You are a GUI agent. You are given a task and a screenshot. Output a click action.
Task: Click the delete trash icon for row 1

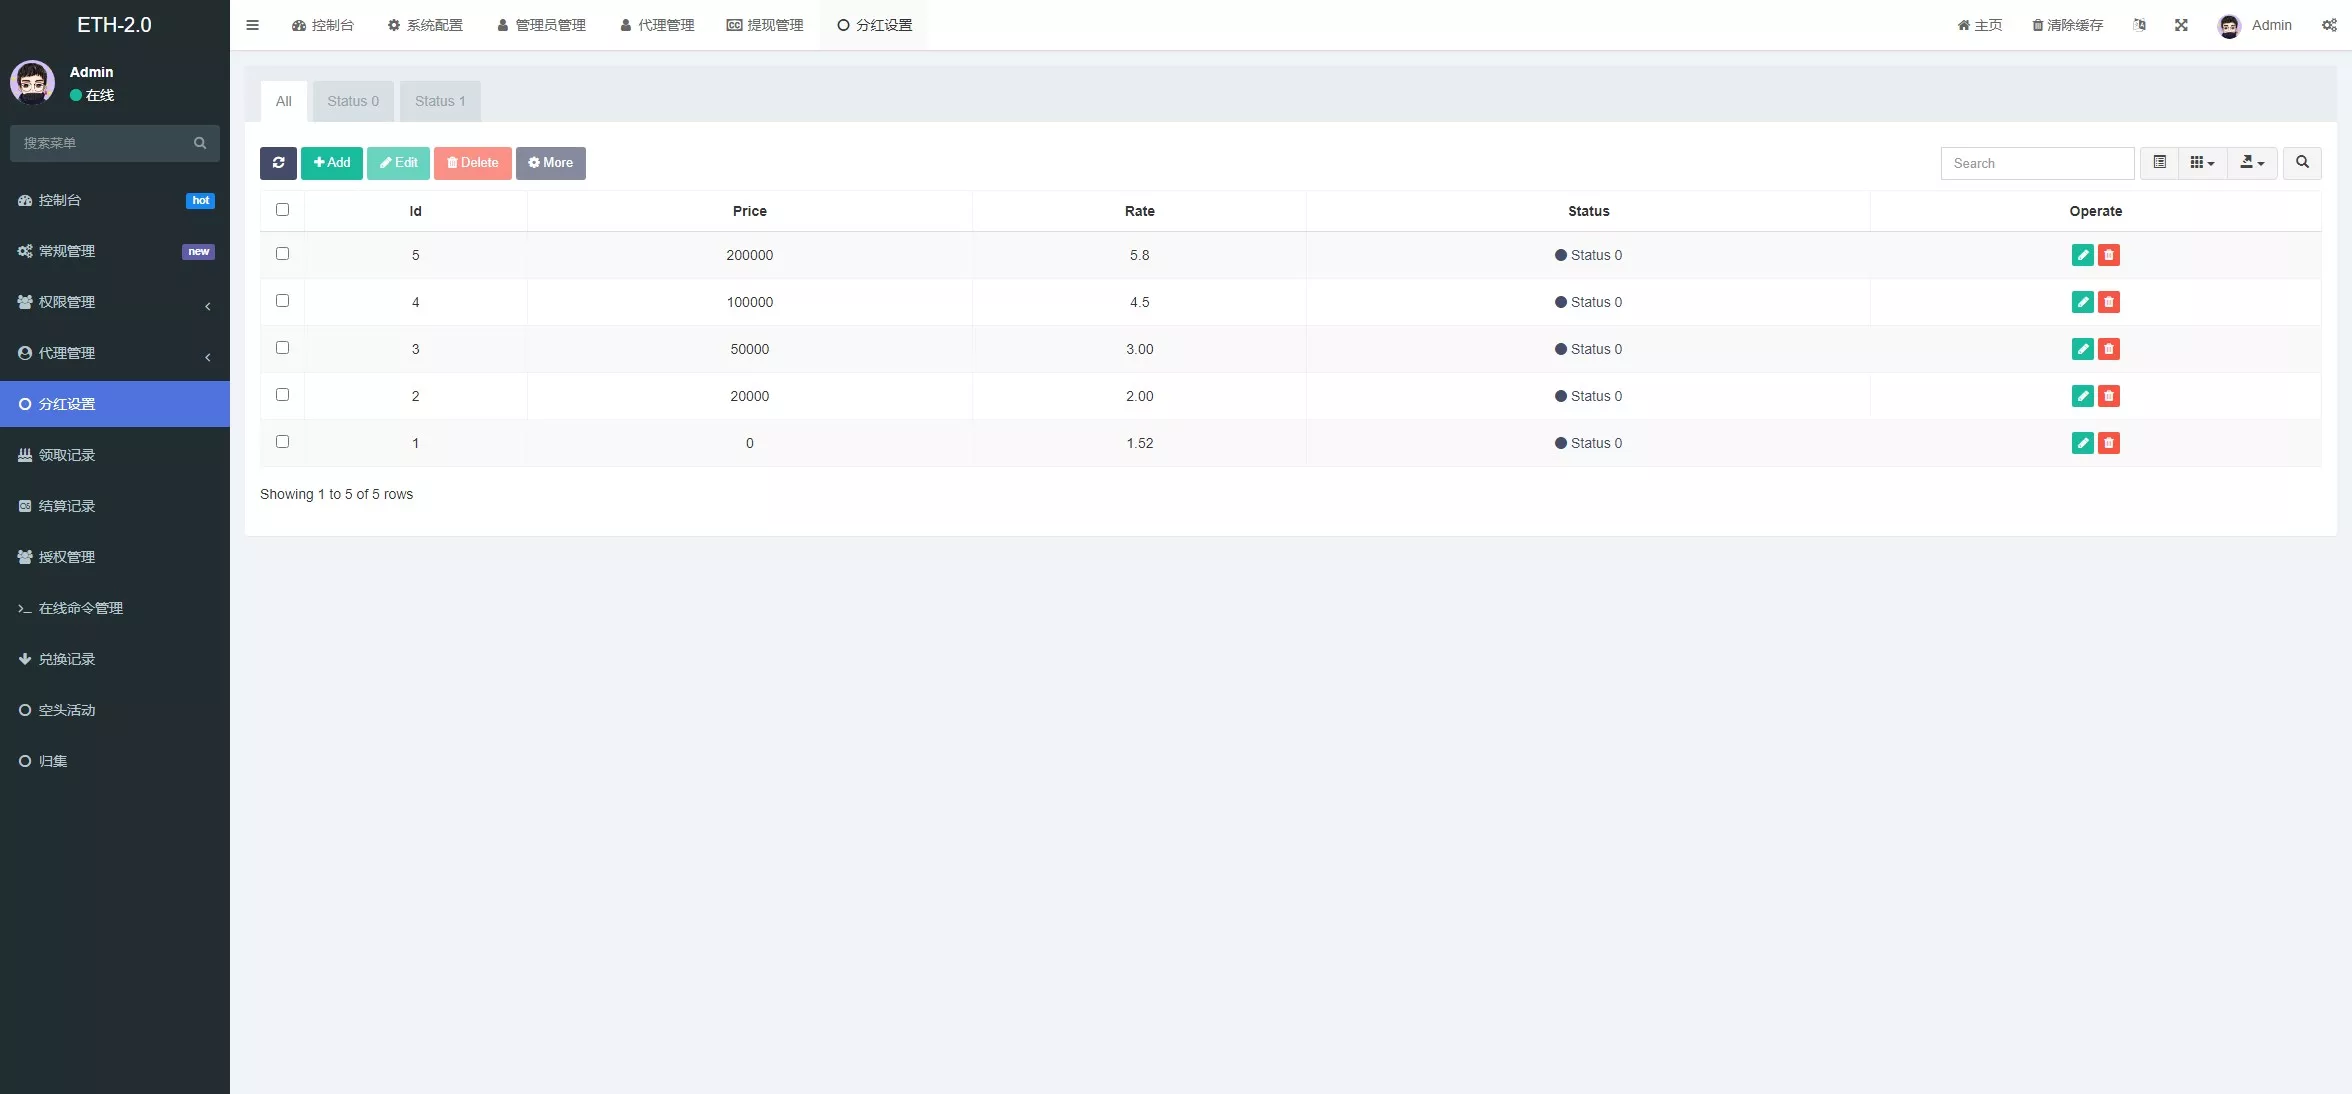point(2110,443)
